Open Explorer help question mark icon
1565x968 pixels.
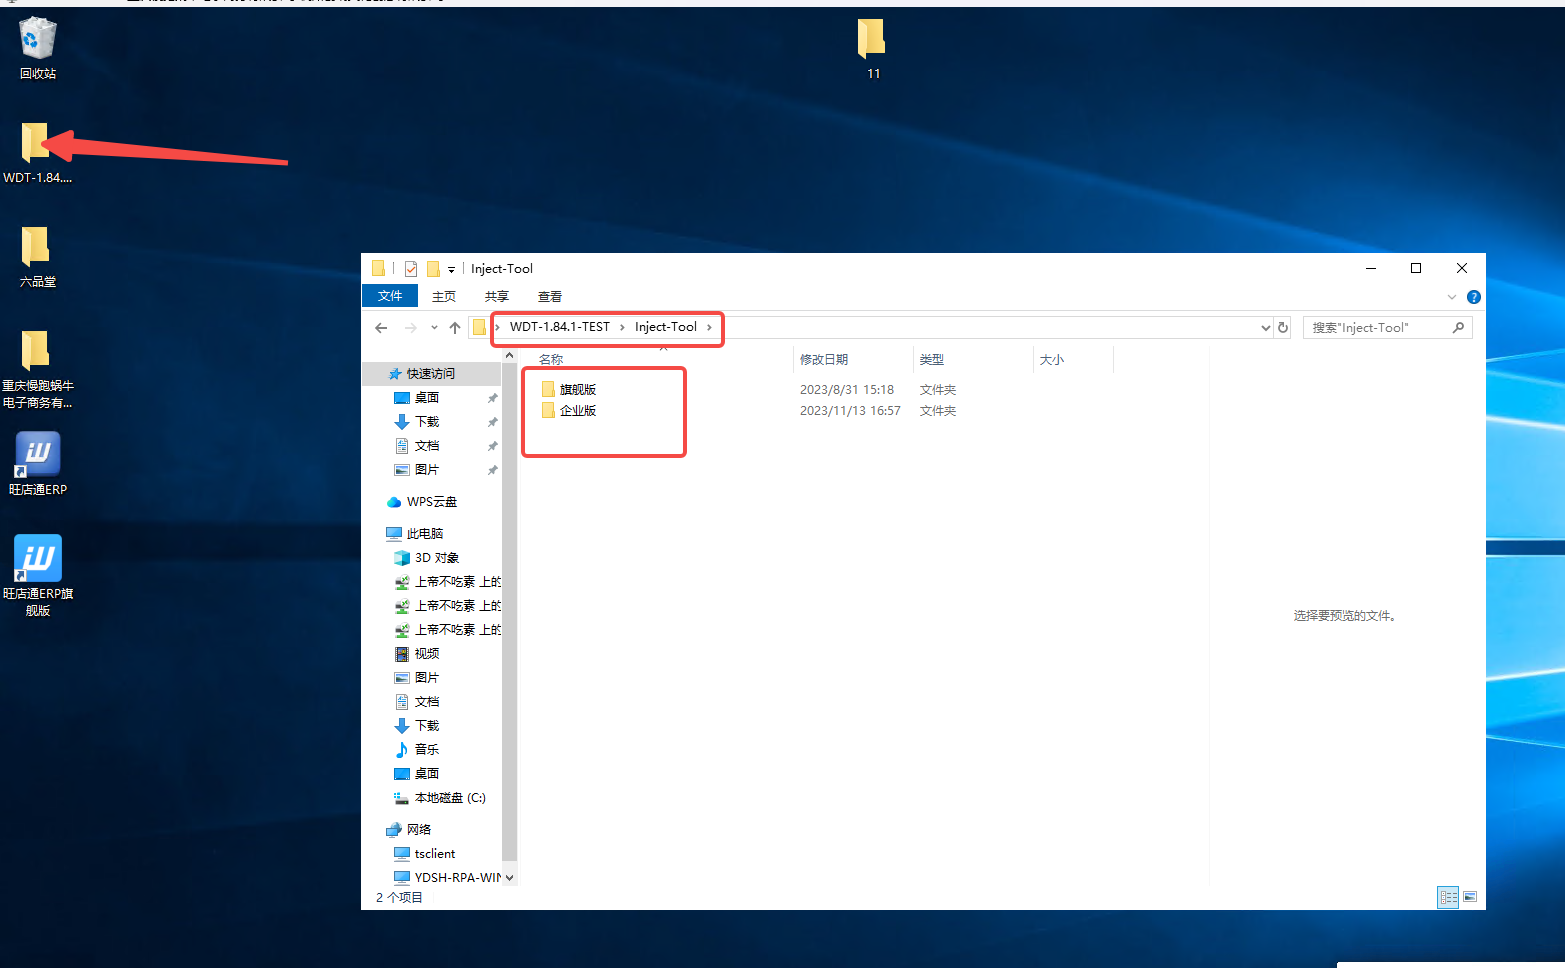tap(1473, 297)
